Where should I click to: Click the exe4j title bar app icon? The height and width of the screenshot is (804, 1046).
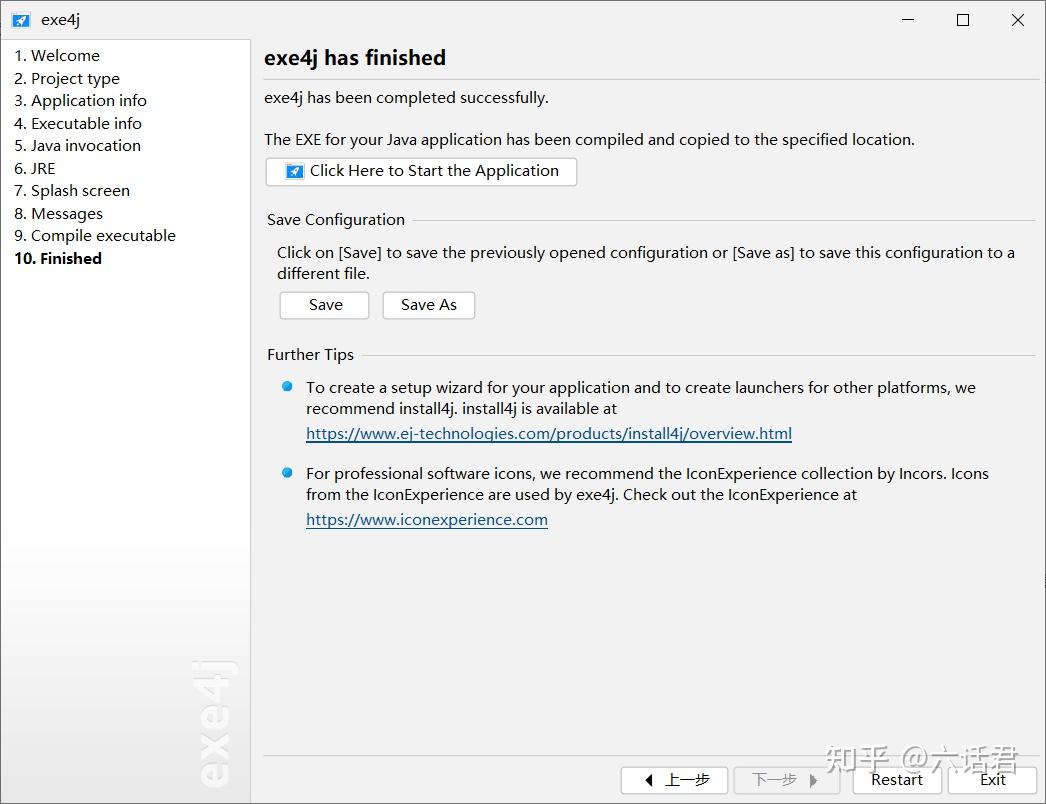pos(20,20)
